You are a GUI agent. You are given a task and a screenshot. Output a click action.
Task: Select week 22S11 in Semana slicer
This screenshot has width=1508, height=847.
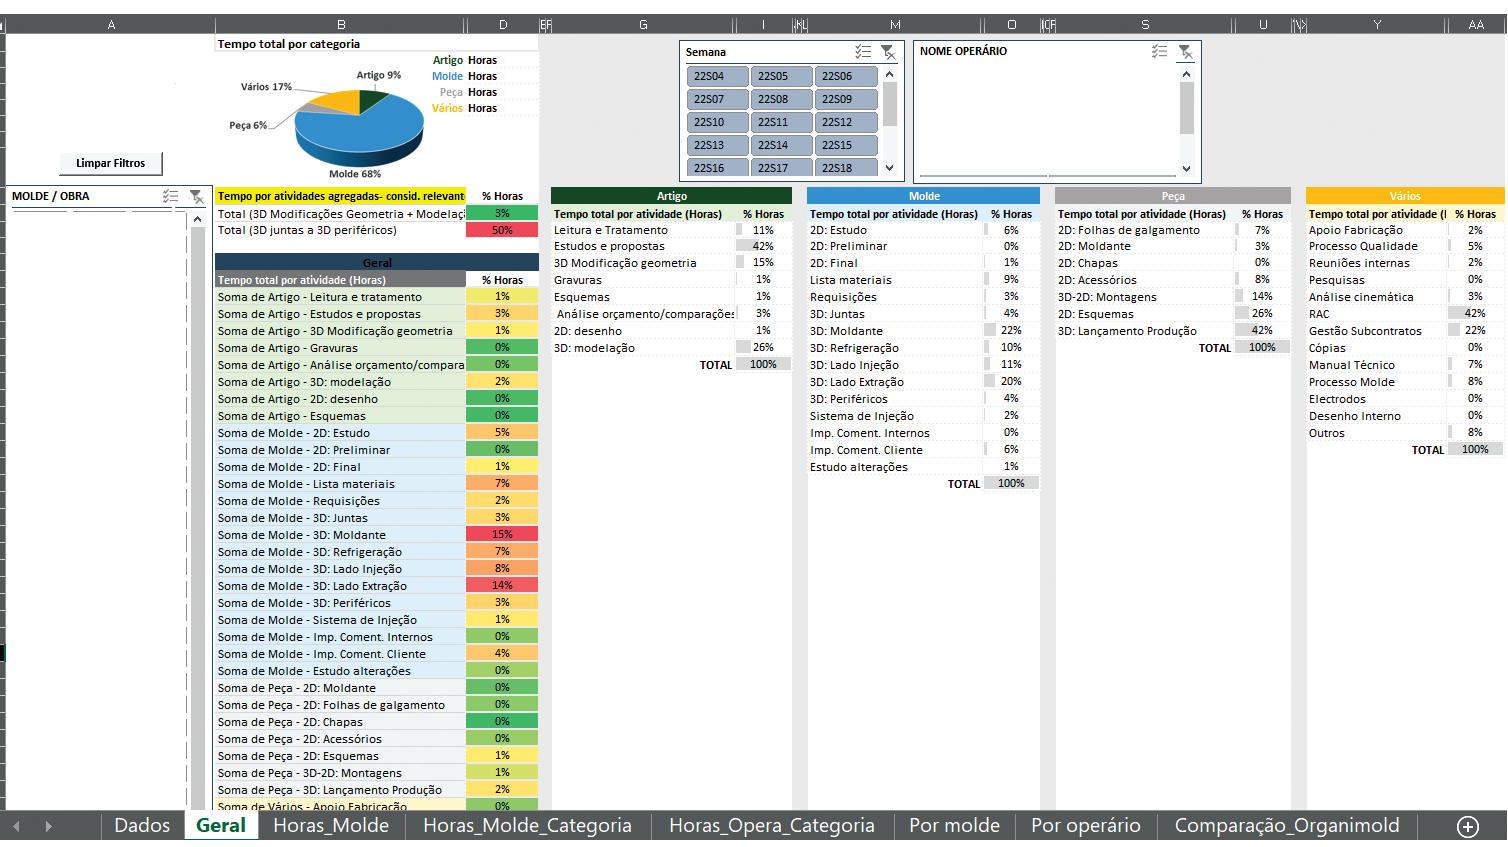[781, 122]
